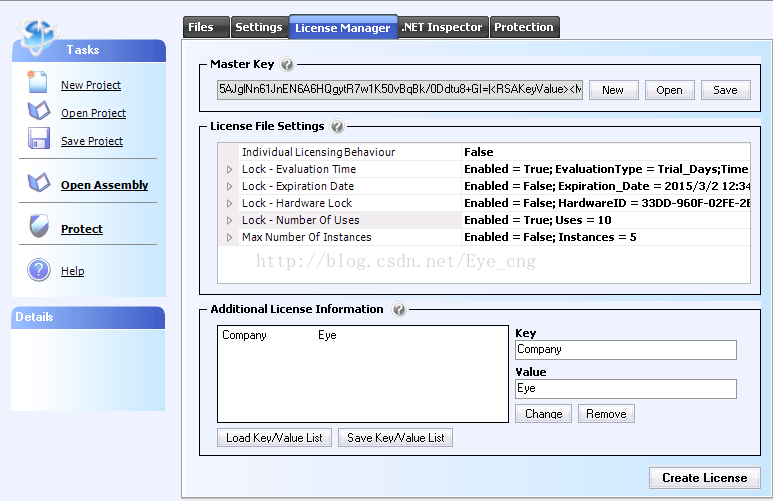Click the New Project page icon
773x501 pixels.
click(x=37, y=82)
